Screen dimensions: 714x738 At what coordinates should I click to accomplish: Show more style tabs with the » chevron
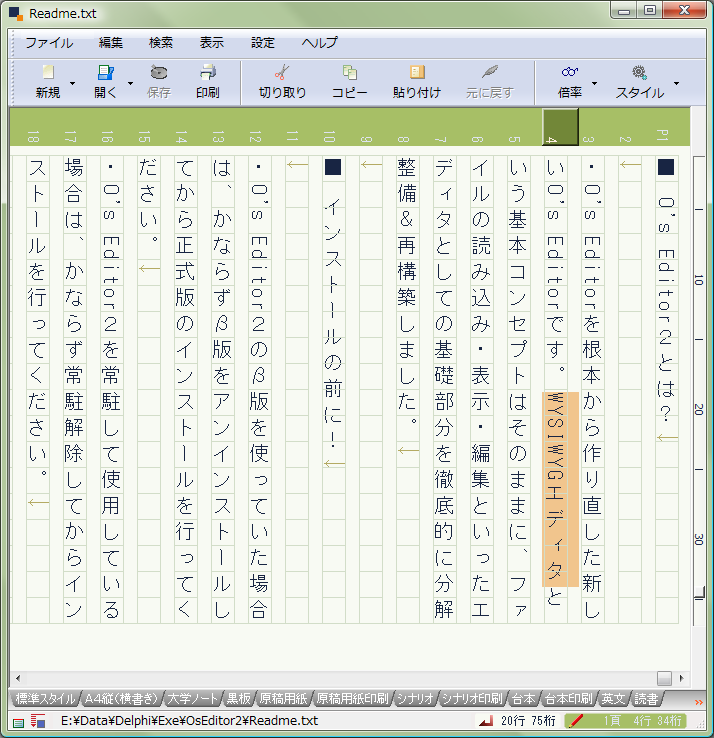coord(699,702)
